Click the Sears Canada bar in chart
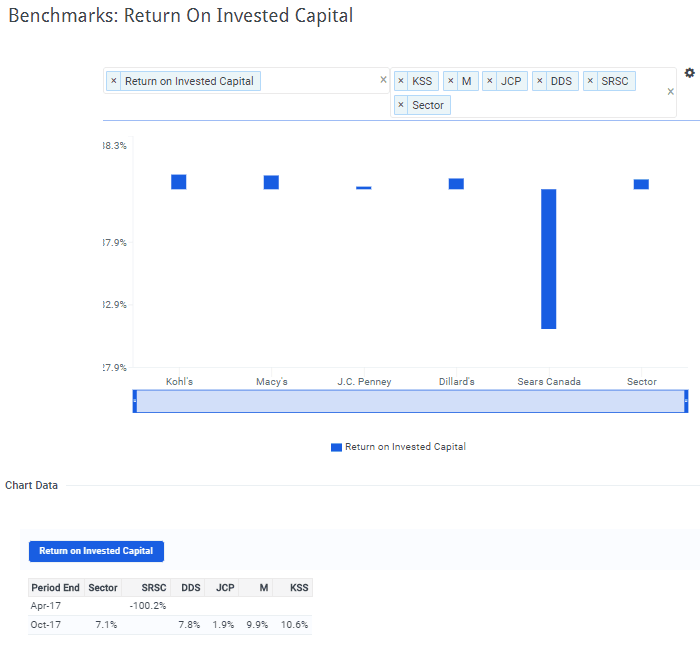Screen dimensions: 700x646 tap(549, 258)
